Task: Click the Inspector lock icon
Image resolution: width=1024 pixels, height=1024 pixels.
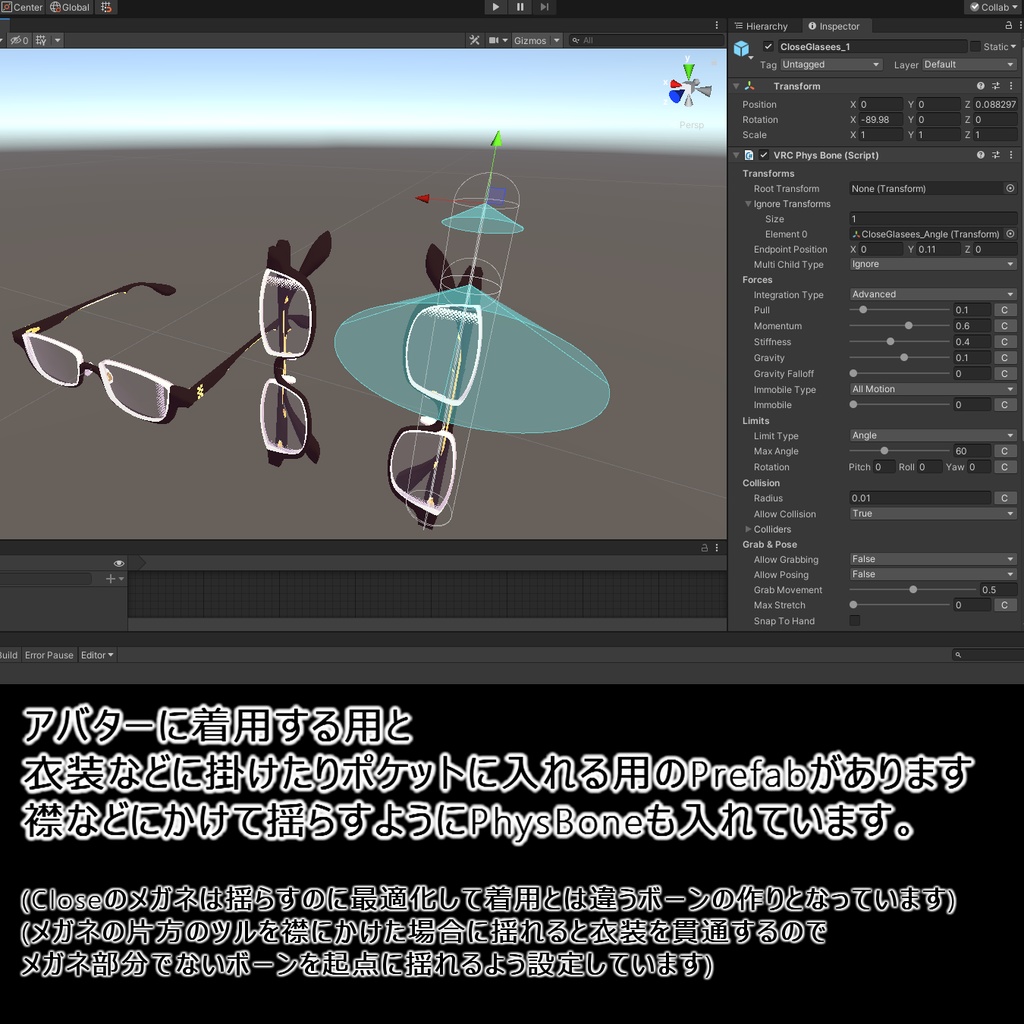Action: [x=1008, y=25]
